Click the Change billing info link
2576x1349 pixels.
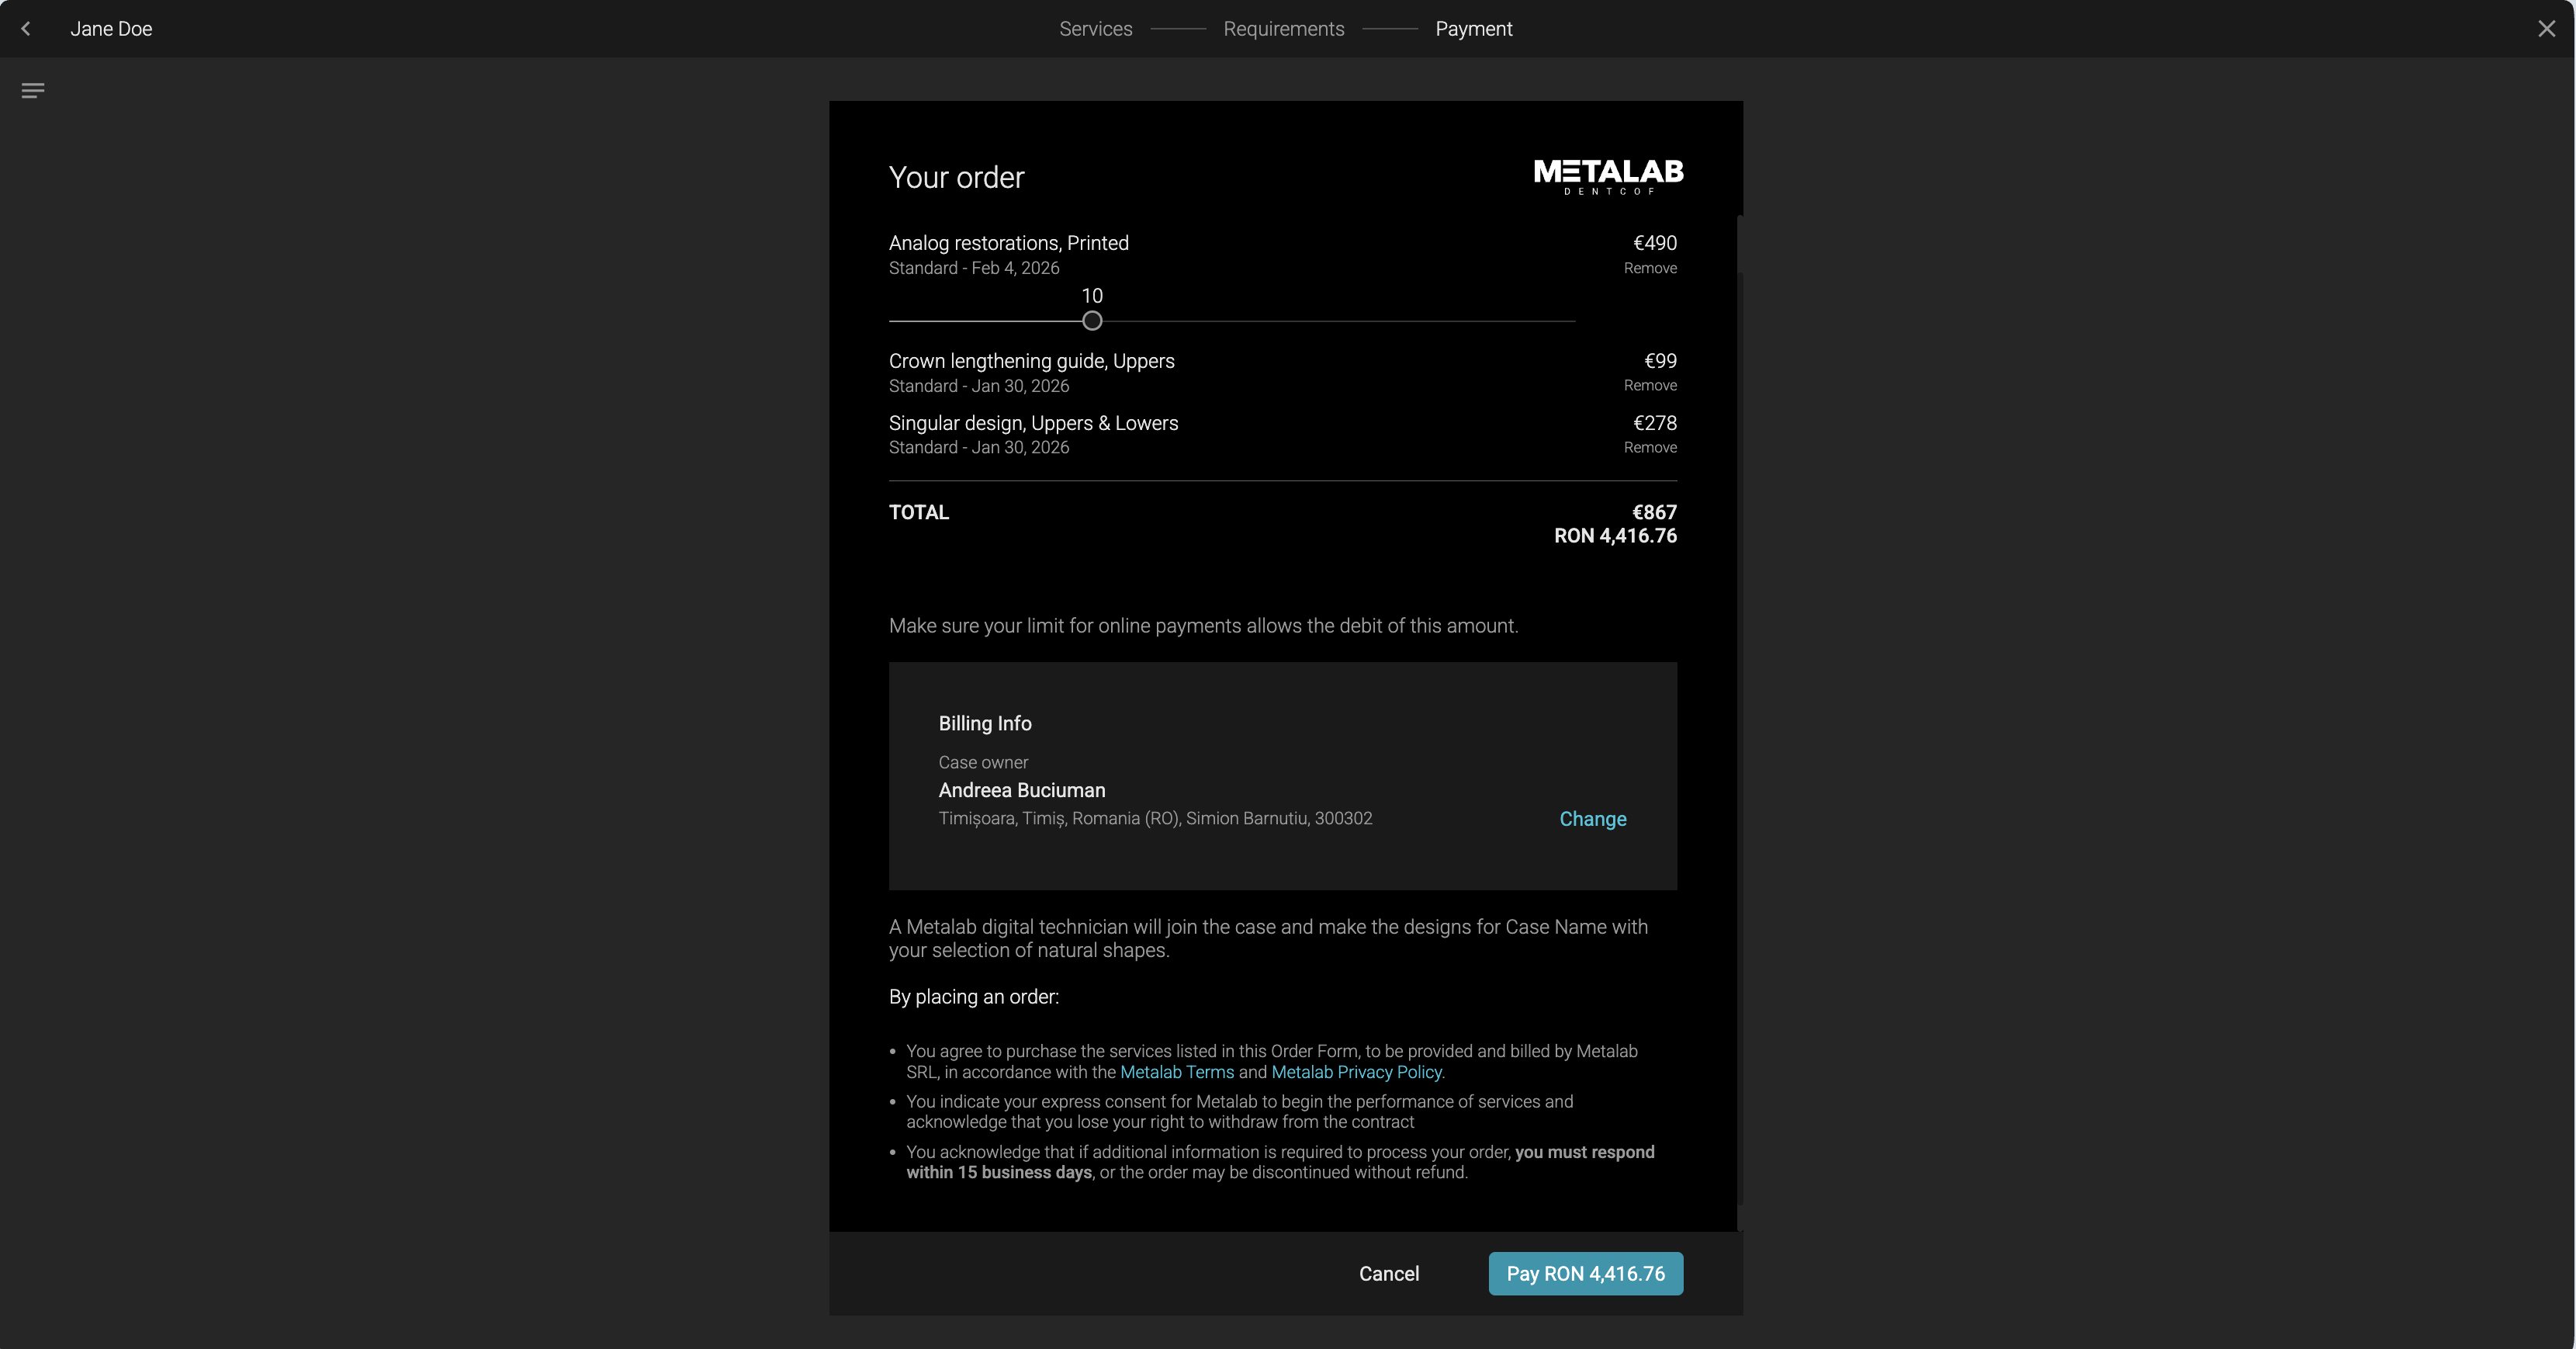1592,819
